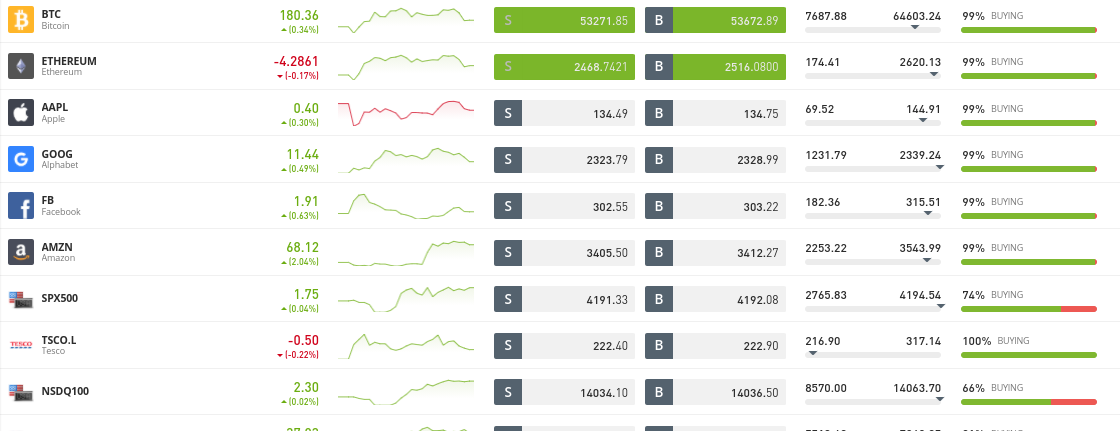This screenshot has width=1120, height=431.
Task: Sell GOOG at 2323.79
Action: pos(564,159)
